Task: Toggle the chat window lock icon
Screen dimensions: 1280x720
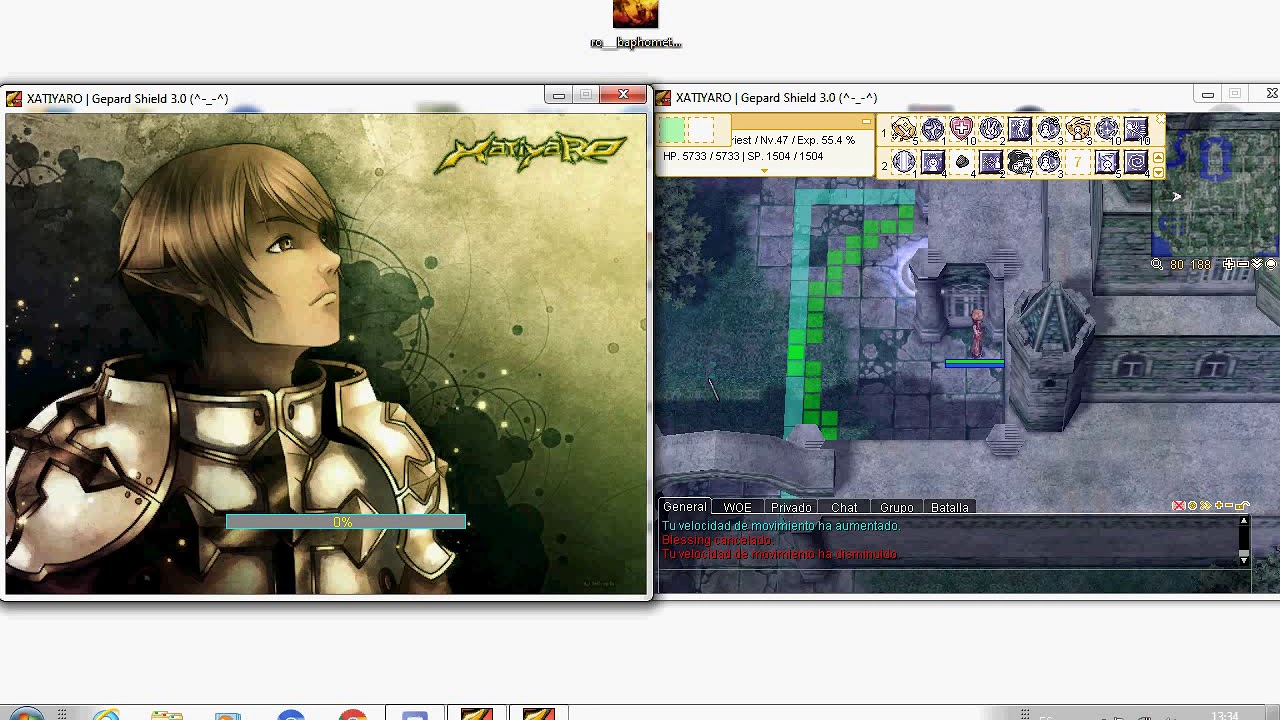Action: pos(1242,505)
